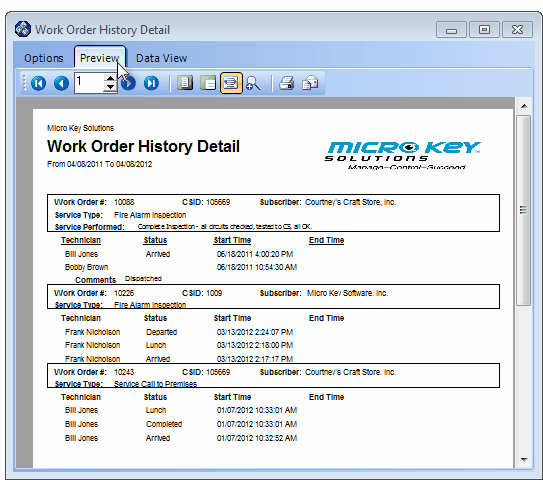Email the report using envelope icon

[310, 83]
